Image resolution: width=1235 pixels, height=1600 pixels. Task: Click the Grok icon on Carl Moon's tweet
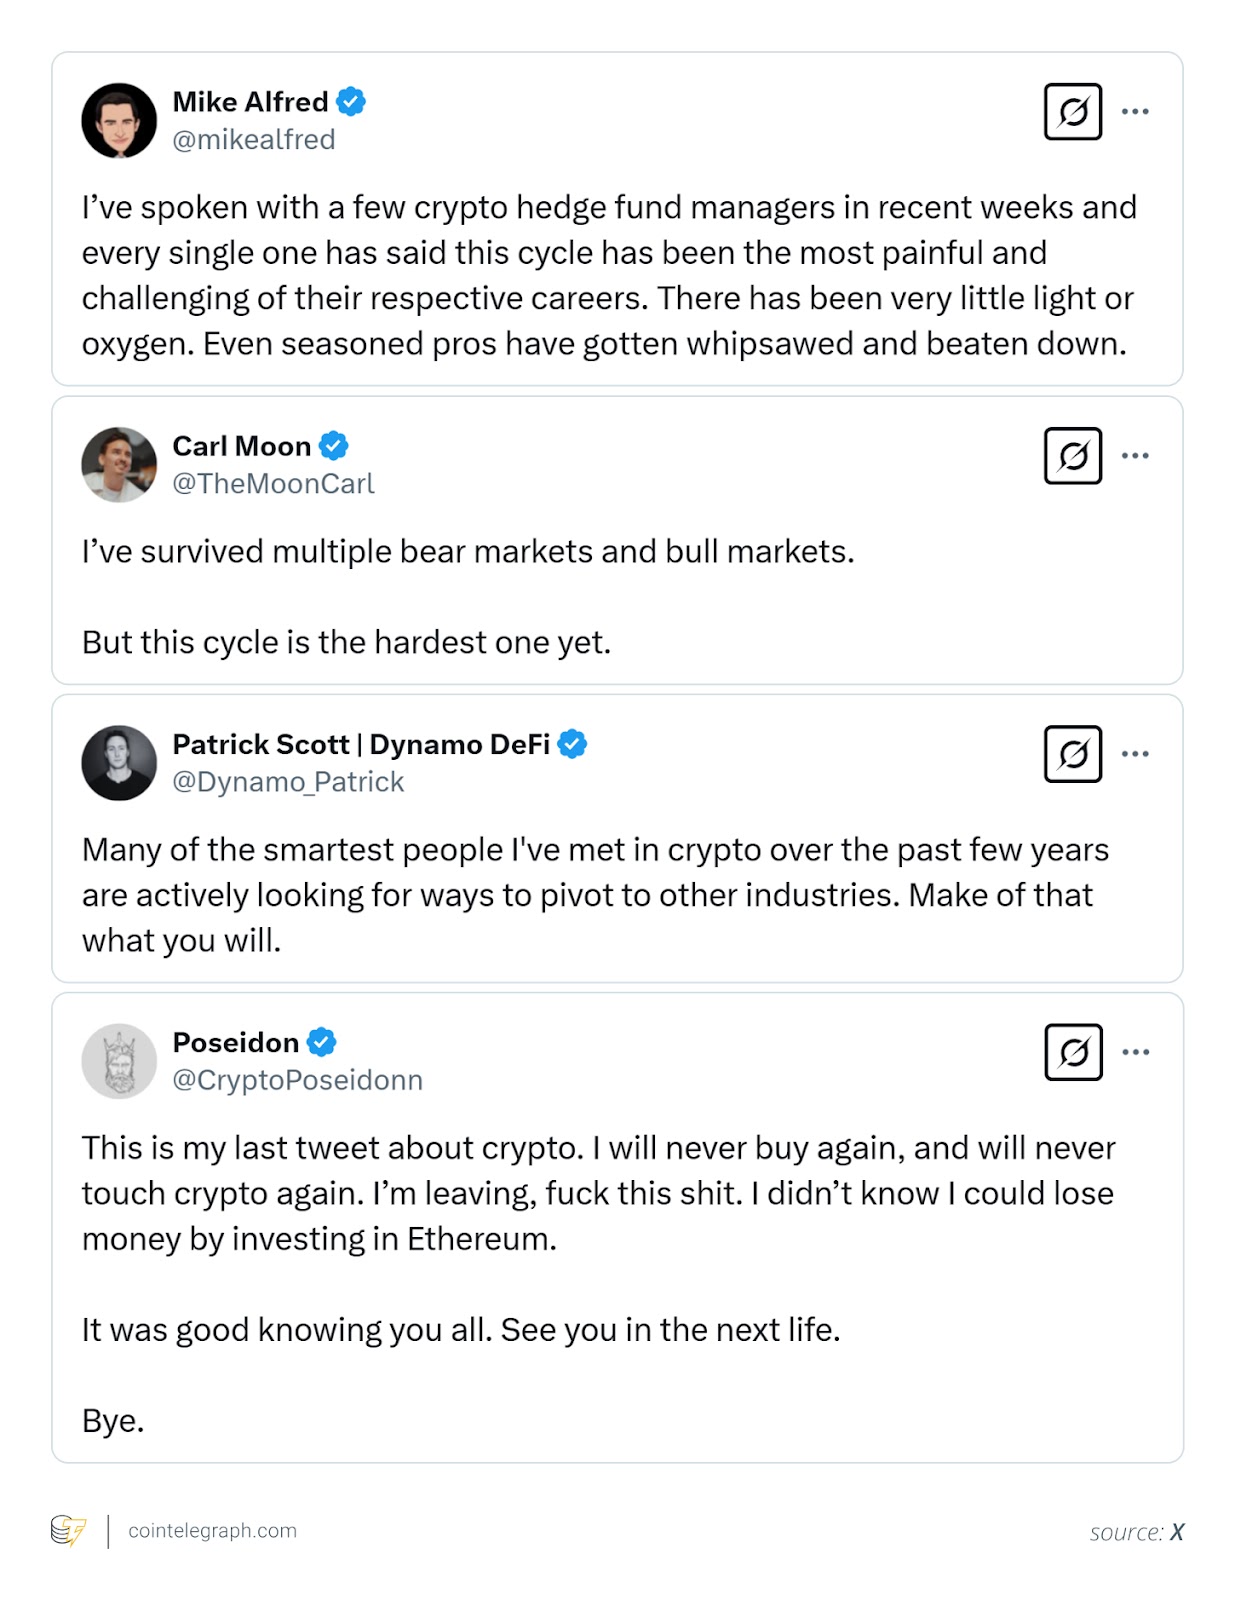point(1072,456)
